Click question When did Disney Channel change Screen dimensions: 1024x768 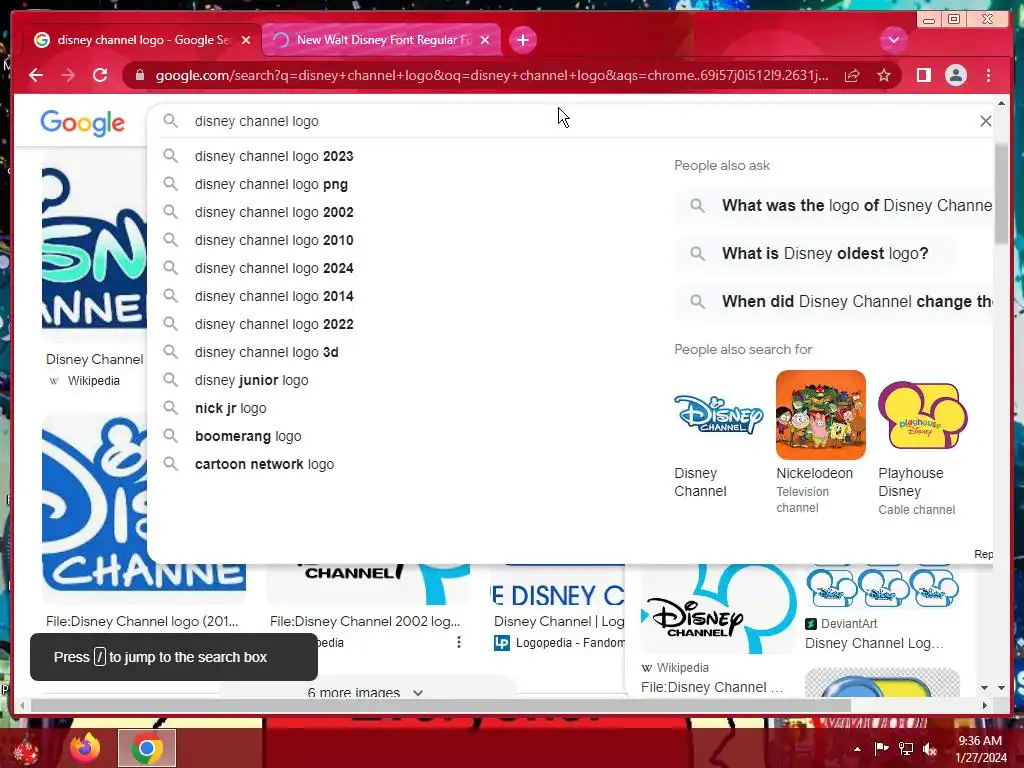point(835,302)
